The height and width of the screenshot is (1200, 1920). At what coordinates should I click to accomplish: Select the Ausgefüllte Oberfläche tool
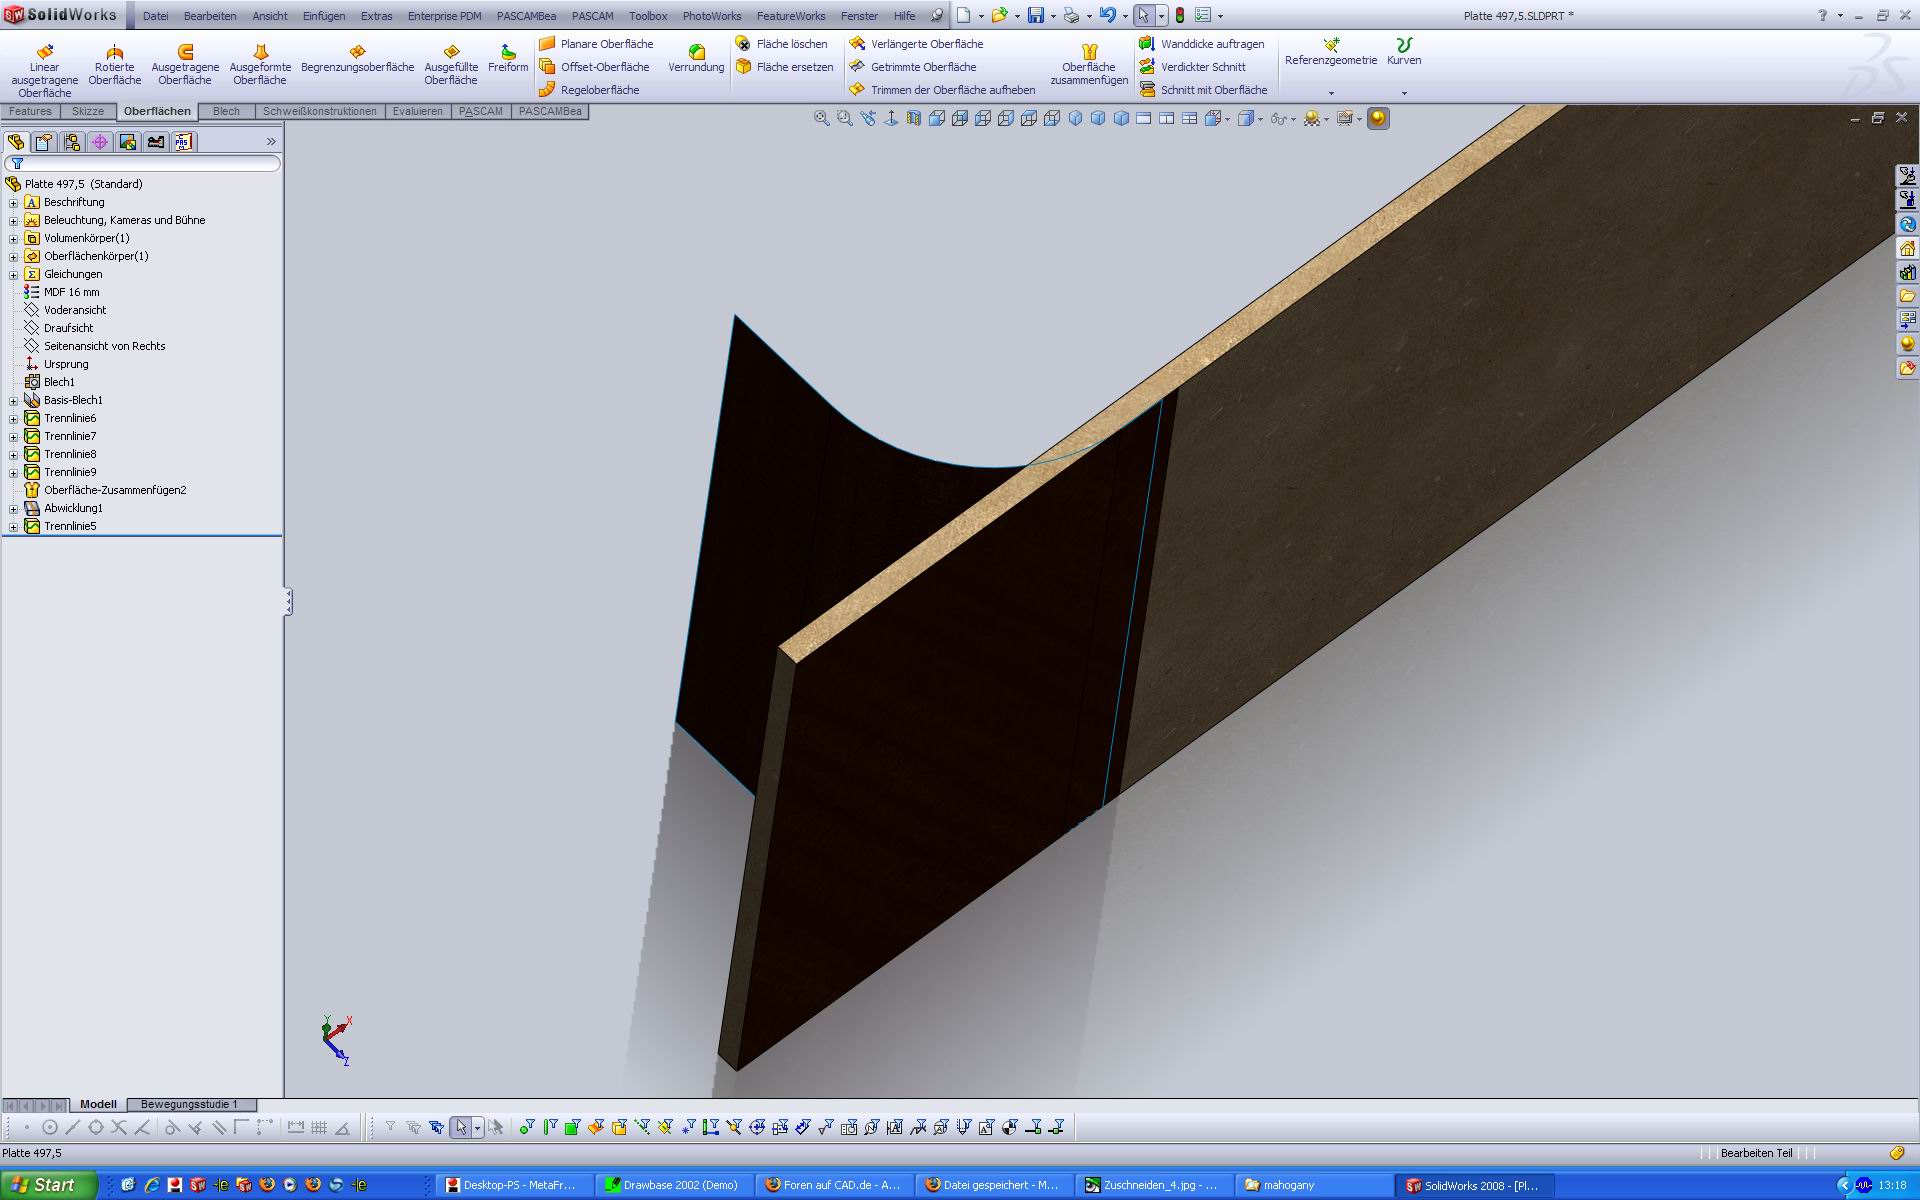(451, 65)
